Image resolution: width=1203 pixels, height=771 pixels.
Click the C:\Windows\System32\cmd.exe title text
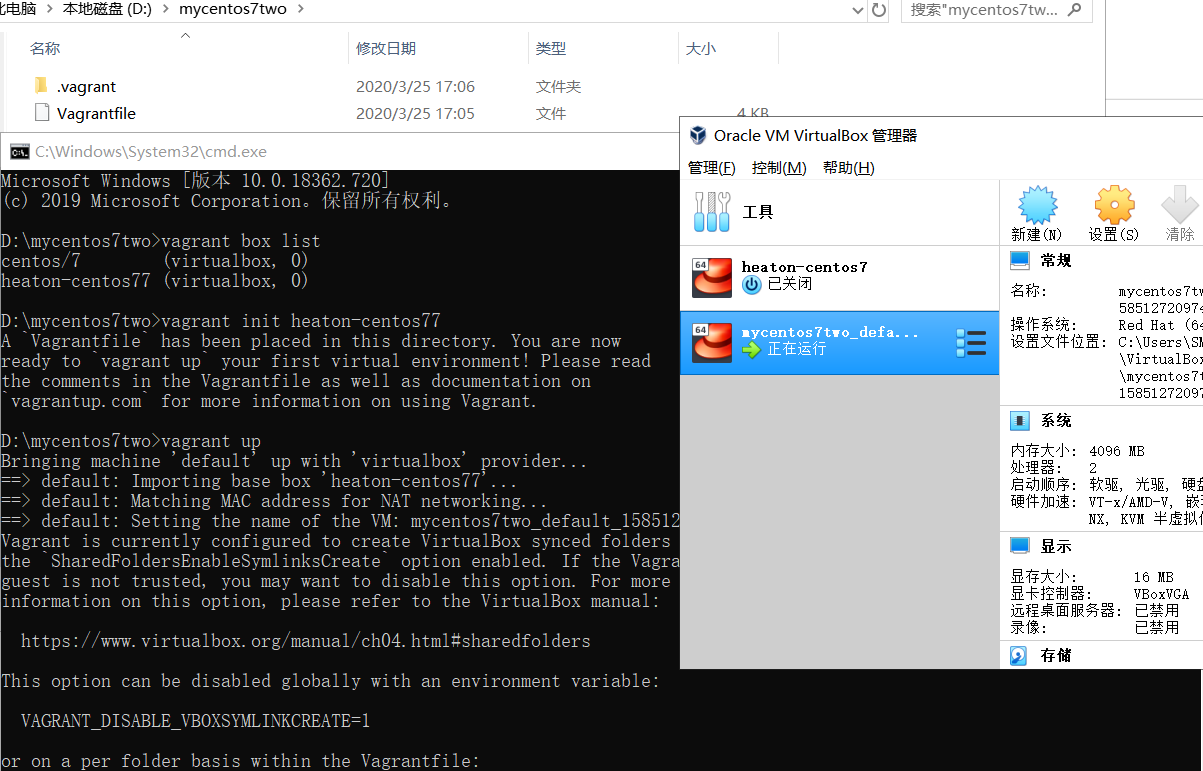151,152
